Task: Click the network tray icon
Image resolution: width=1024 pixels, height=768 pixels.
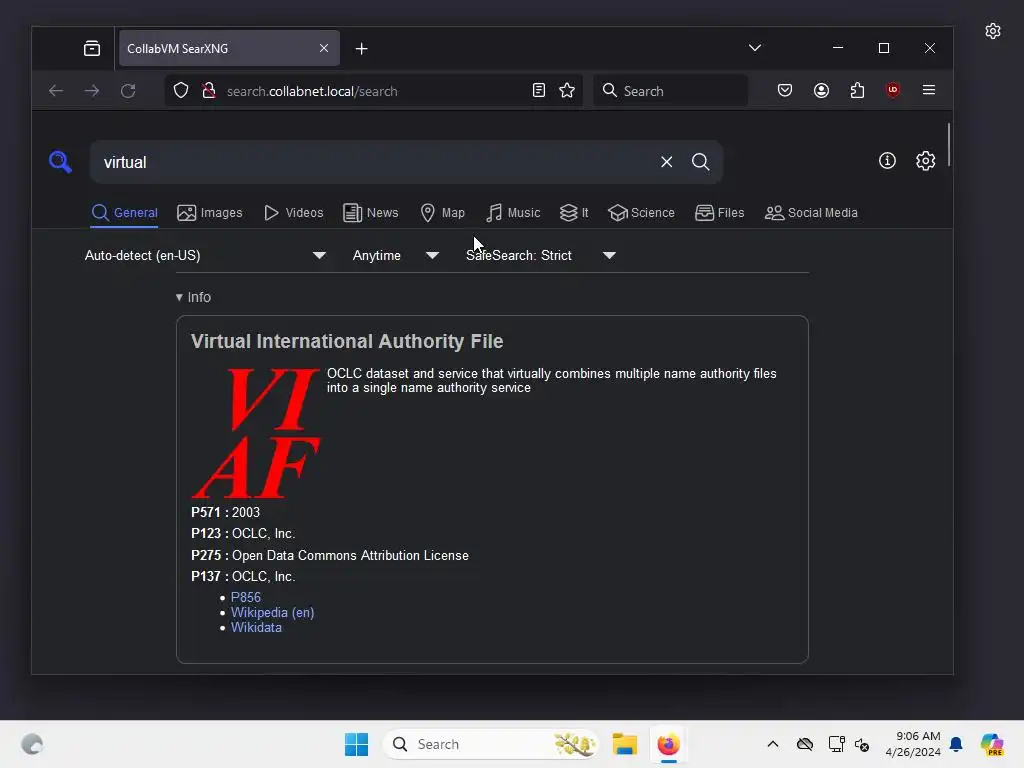Action: pyautogui.click(x=837, y=744)
